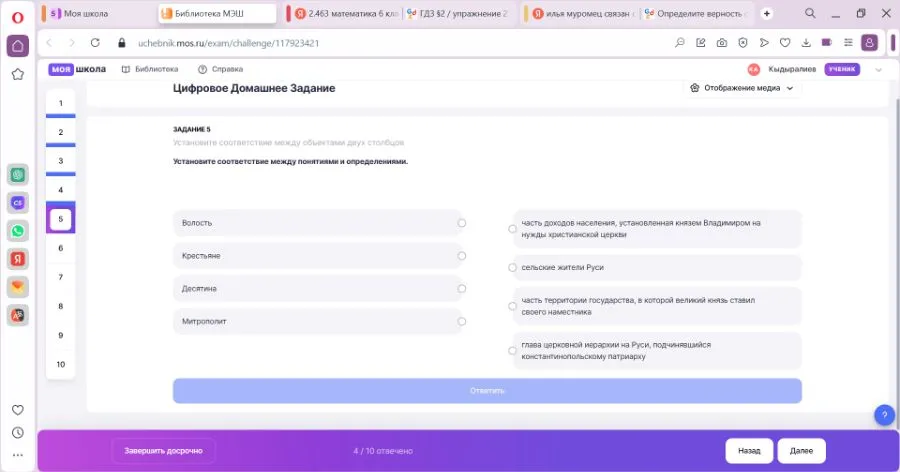Go to question 4 in task list

61,190
